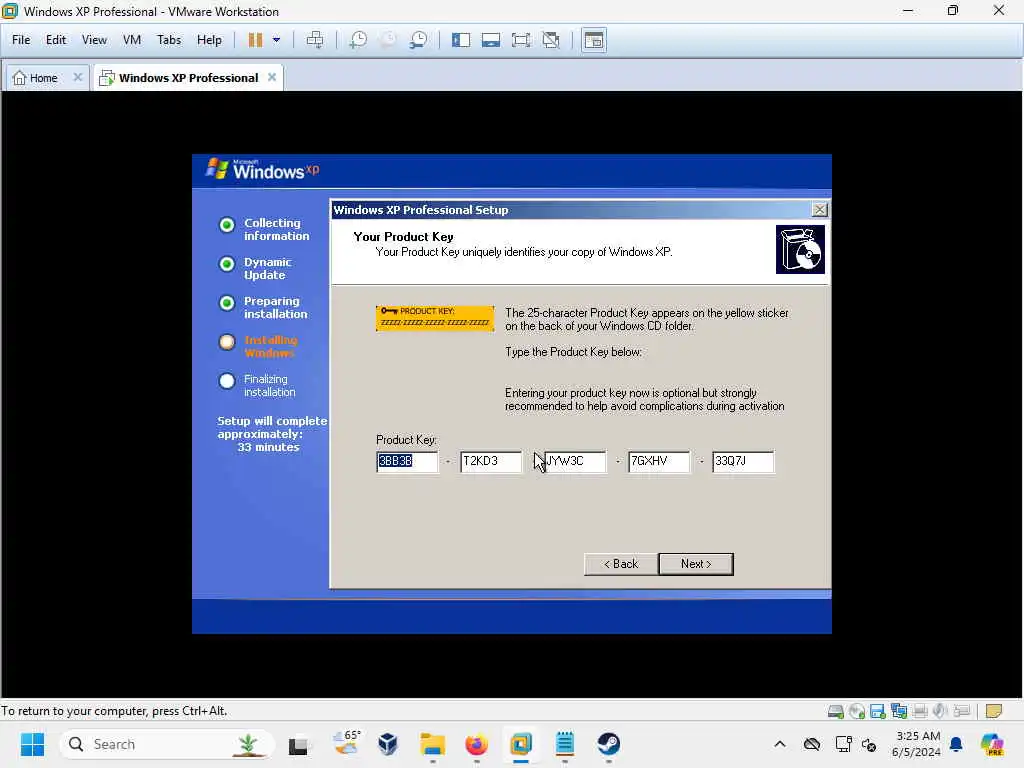Open the power options dropdown arrow beside pause

click(x=277, y=40)
